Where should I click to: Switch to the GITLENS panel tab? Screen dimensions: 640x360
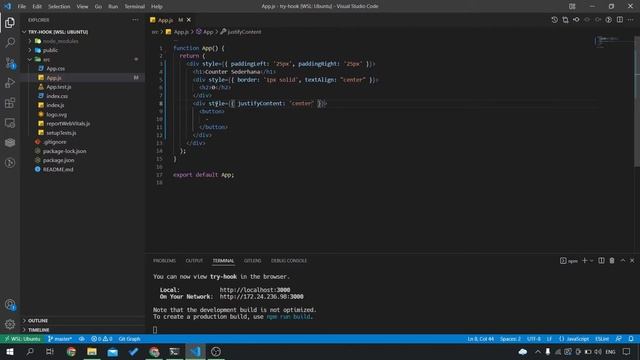coord(253,260)
